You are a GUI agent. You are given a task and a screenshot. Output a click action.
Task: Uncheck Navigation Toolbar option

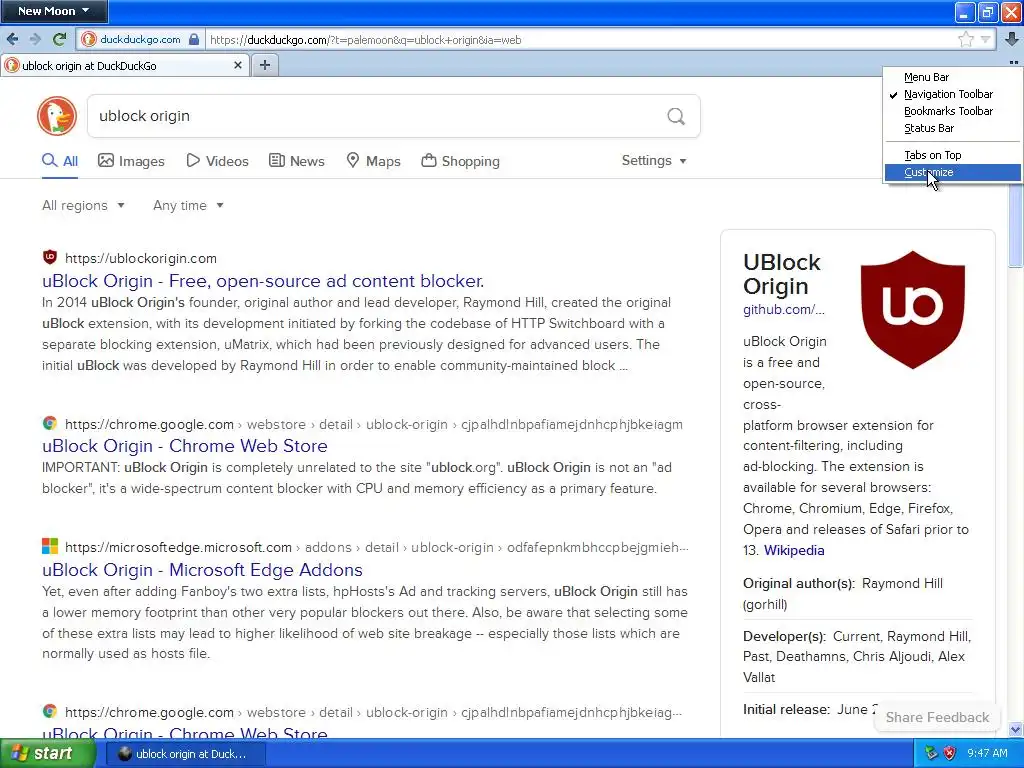[x=952, y=94]
